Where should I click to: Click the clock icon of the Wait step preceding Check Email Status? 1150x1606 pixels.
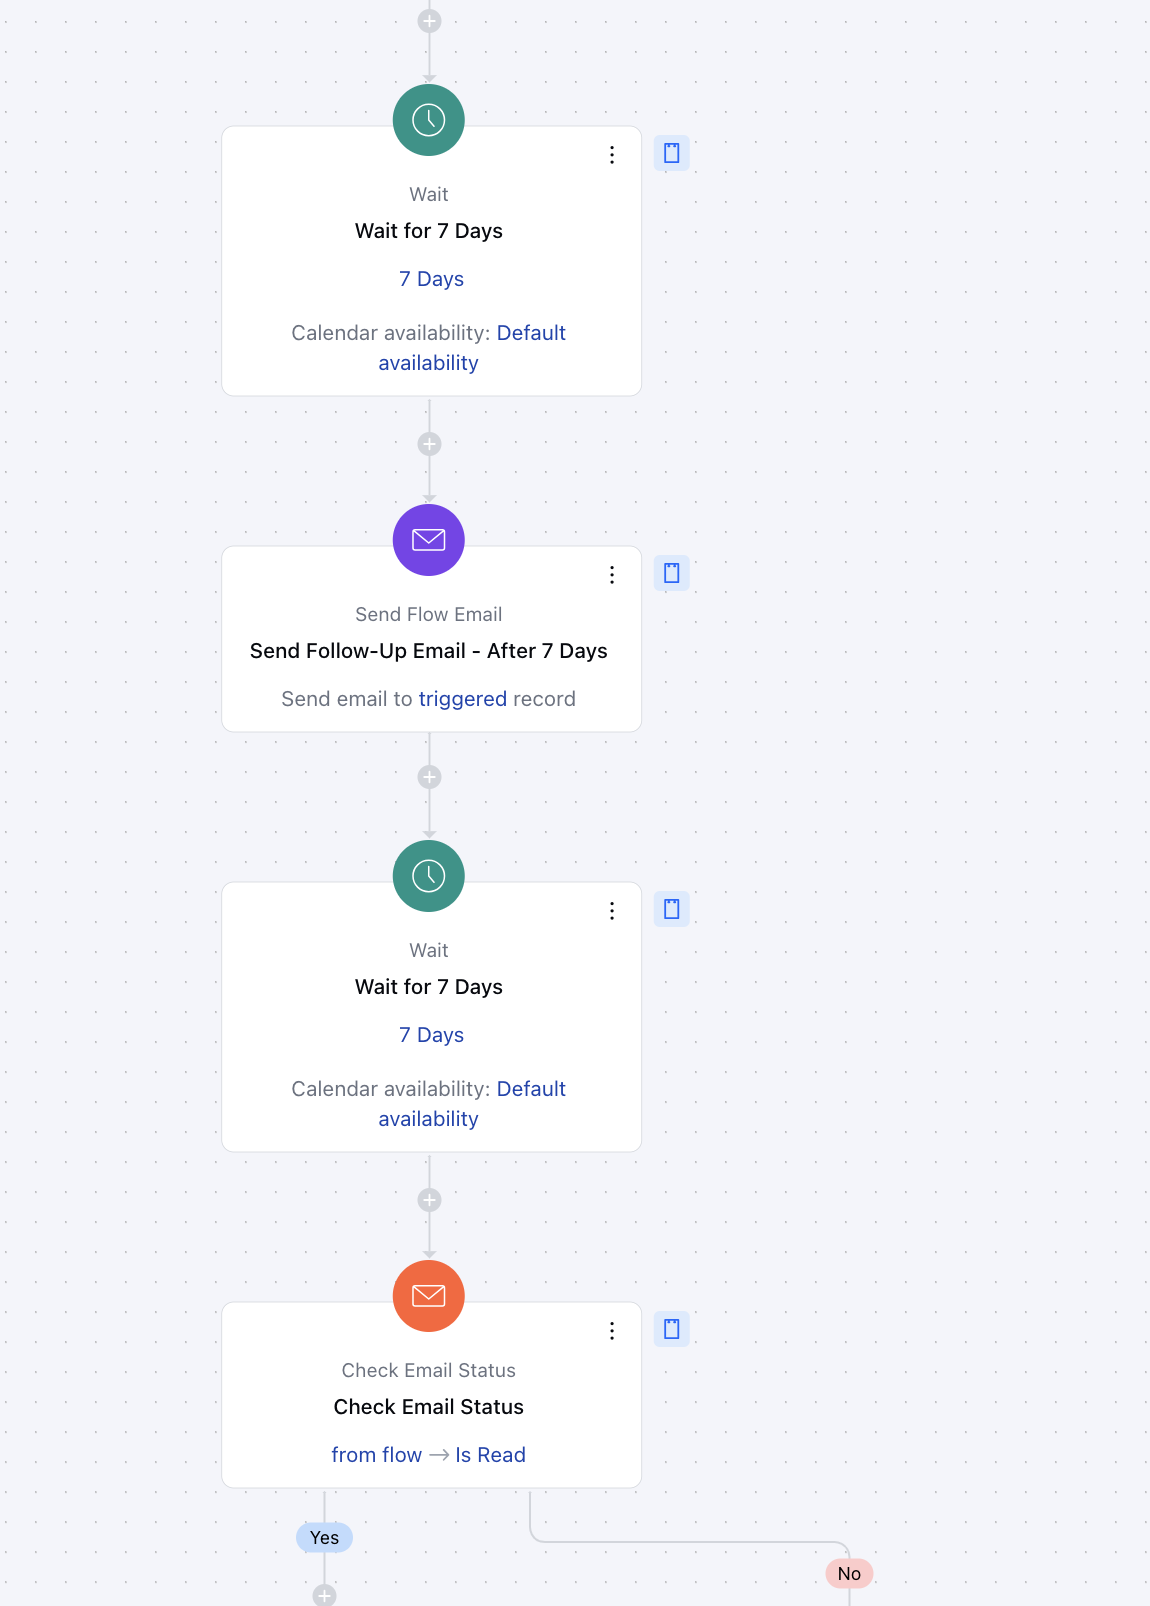point(429,876)
